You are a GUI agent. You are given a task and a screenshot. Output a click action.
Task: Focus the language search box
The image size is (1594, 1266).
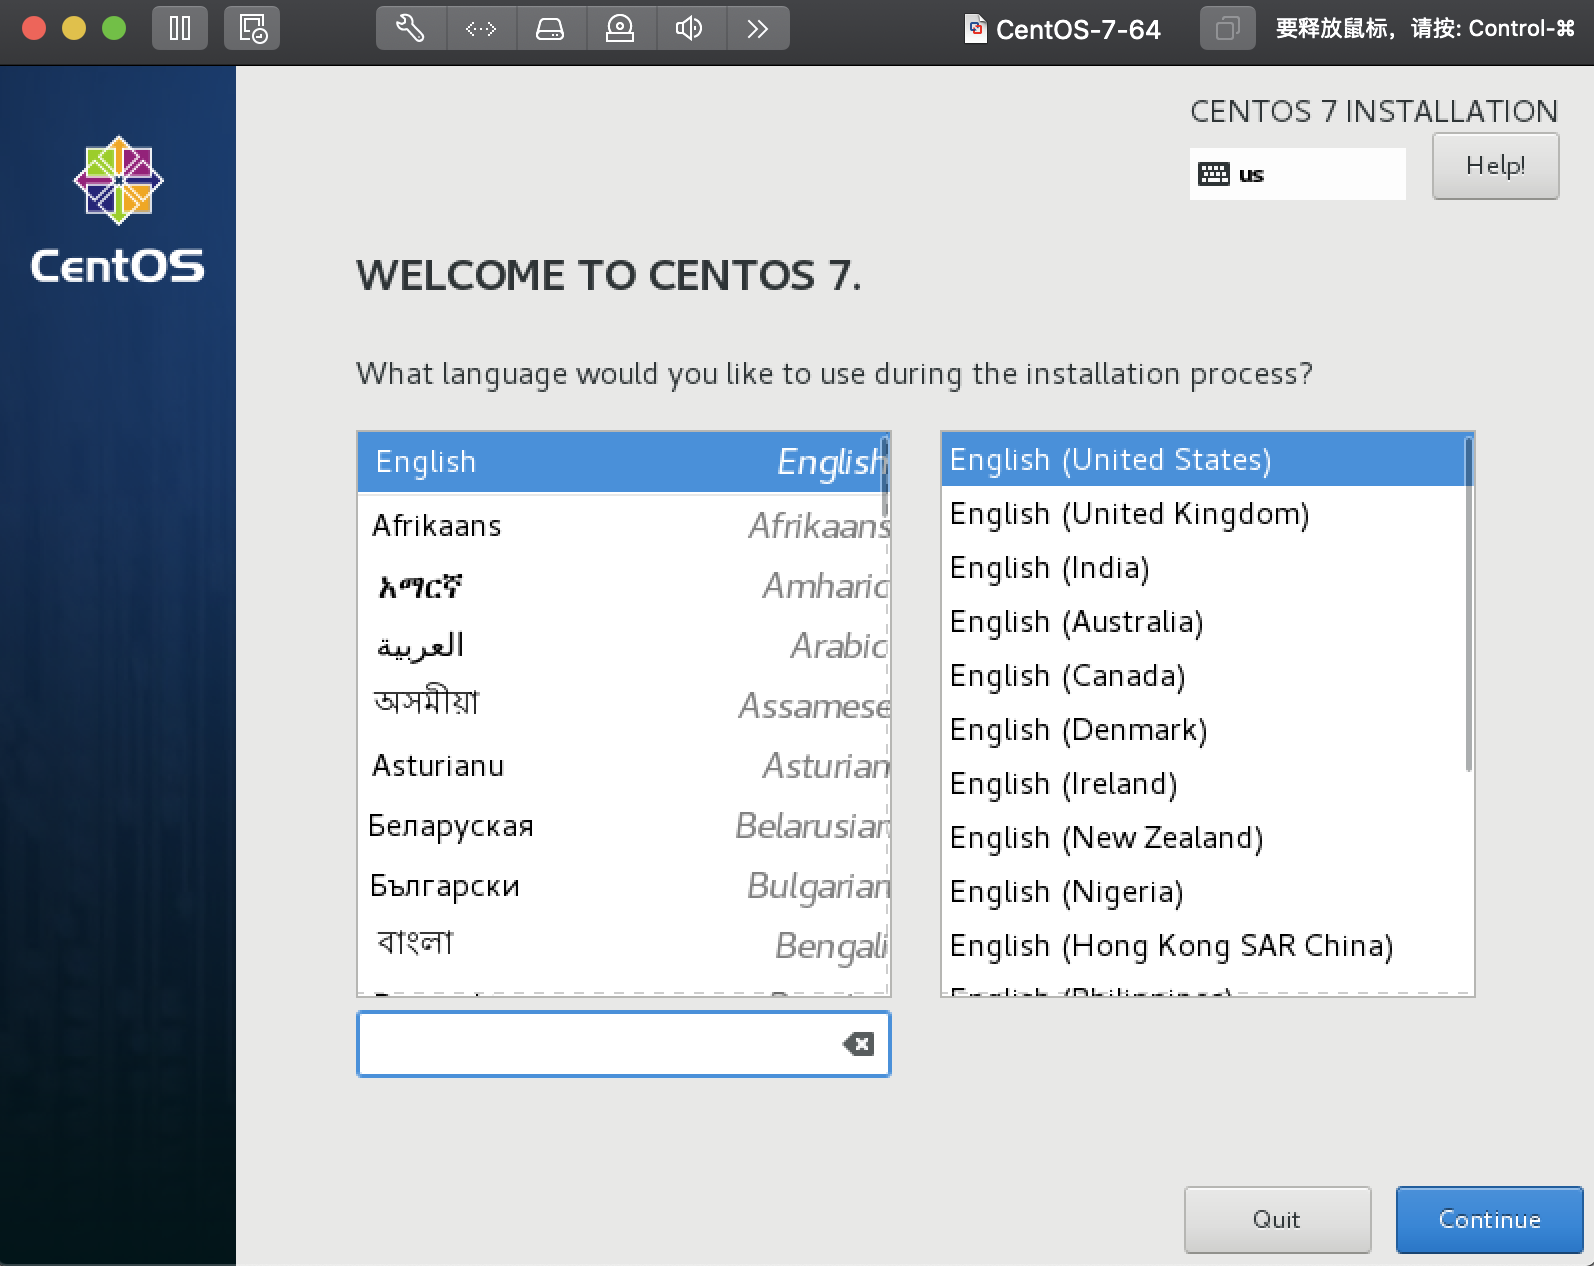click(x=623, y=1044)
